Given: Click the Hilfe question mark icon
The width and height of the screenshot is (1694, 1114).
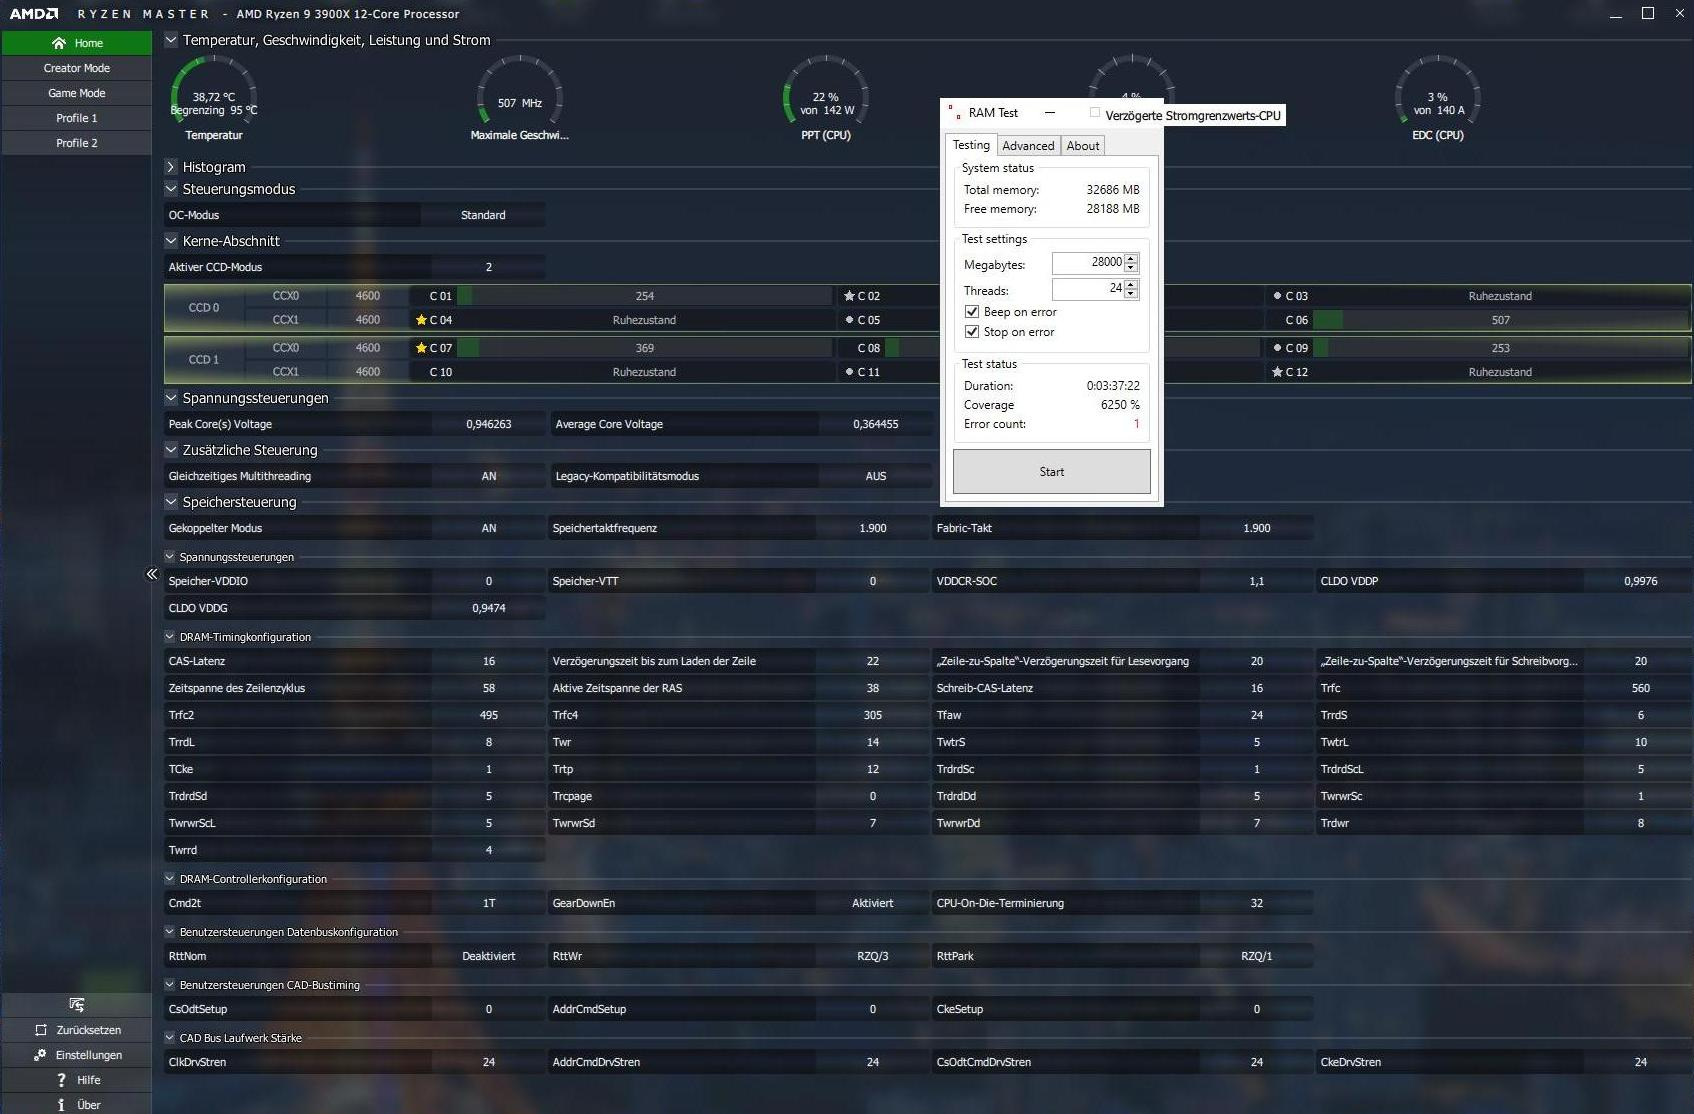Looking at the screenshot, I should 61,1080.
